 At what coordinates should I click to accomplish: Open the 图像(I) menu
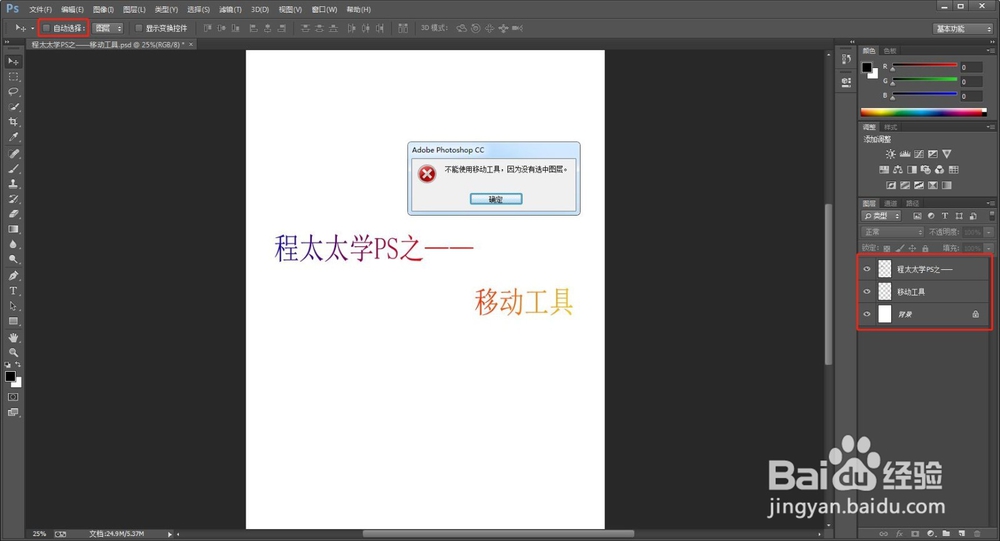[x=103, y=10]
